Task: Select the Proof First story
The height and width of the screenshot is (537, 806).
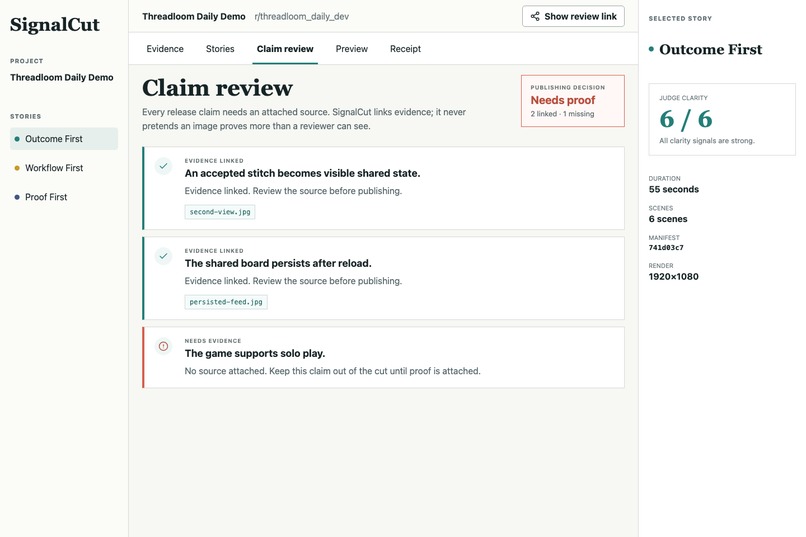Action: (64, 197)
